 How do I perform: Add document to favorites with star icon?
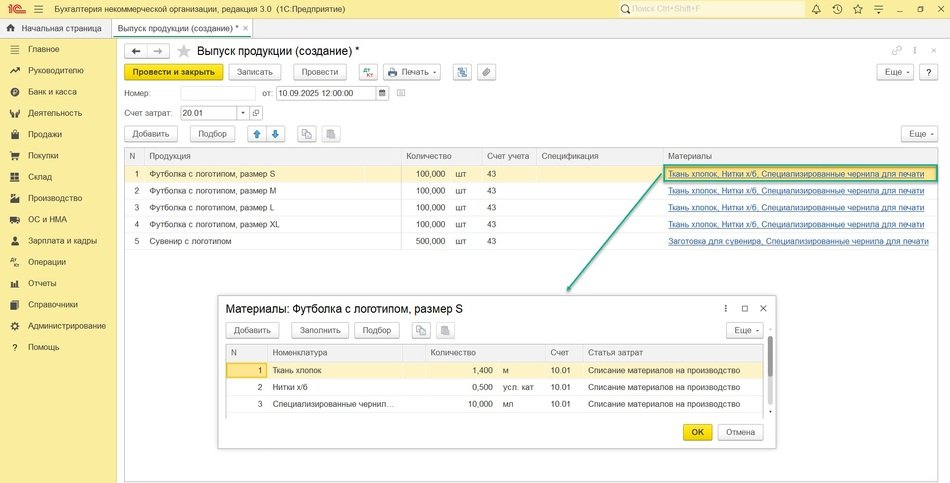click(x=183, y=50)
